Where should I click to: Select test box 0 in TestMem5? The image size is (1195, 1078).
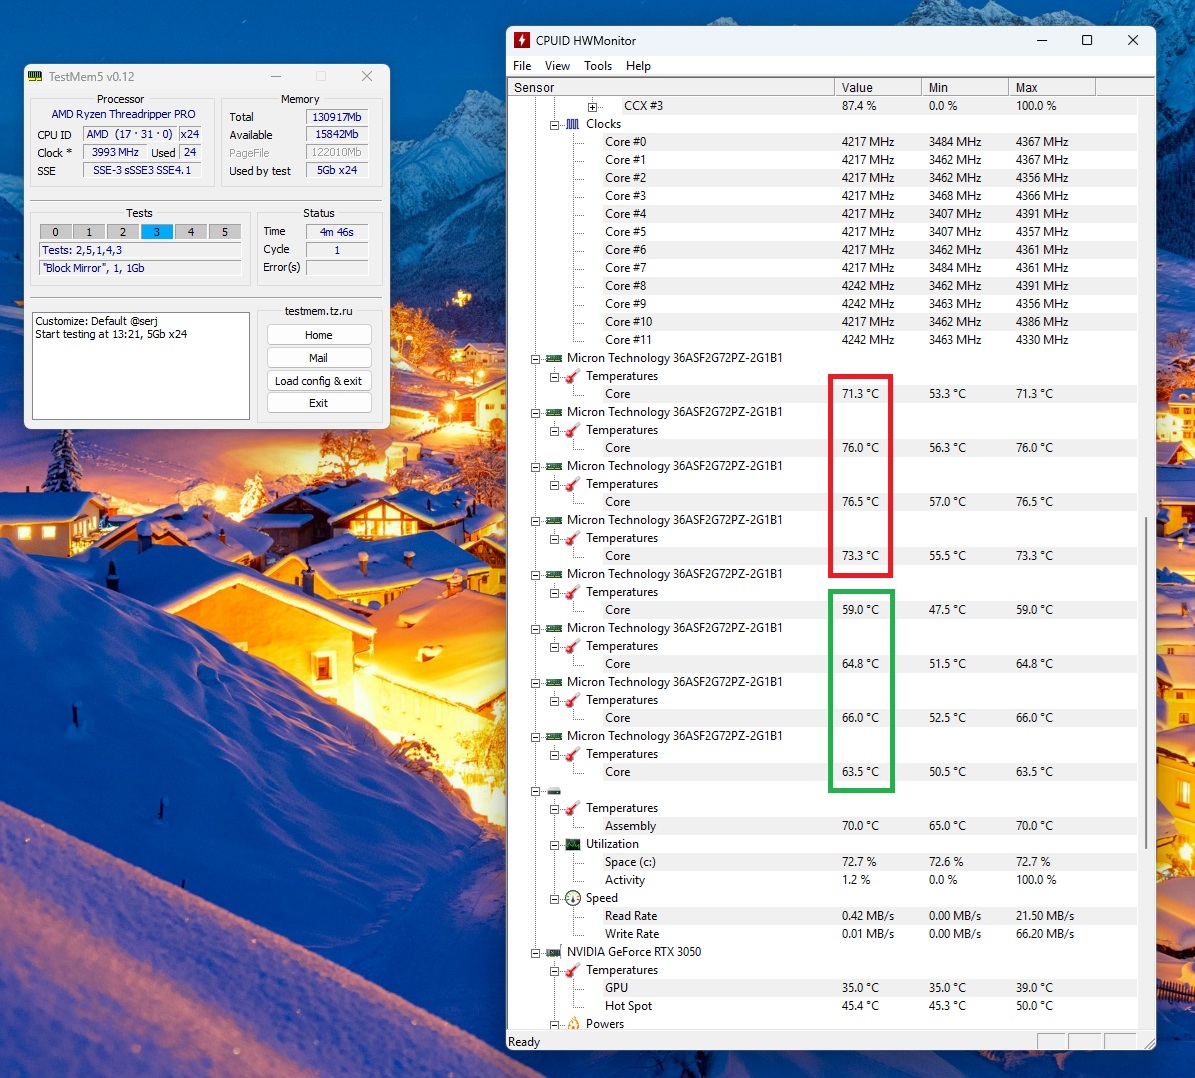pos(56,232)
